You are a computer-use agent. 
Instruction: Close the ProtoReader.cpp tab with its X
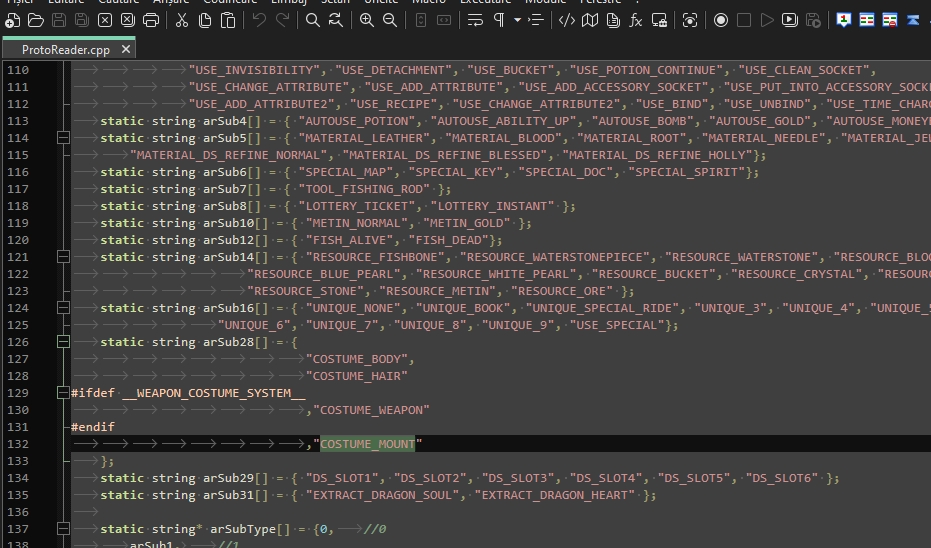tap(126, 49)
